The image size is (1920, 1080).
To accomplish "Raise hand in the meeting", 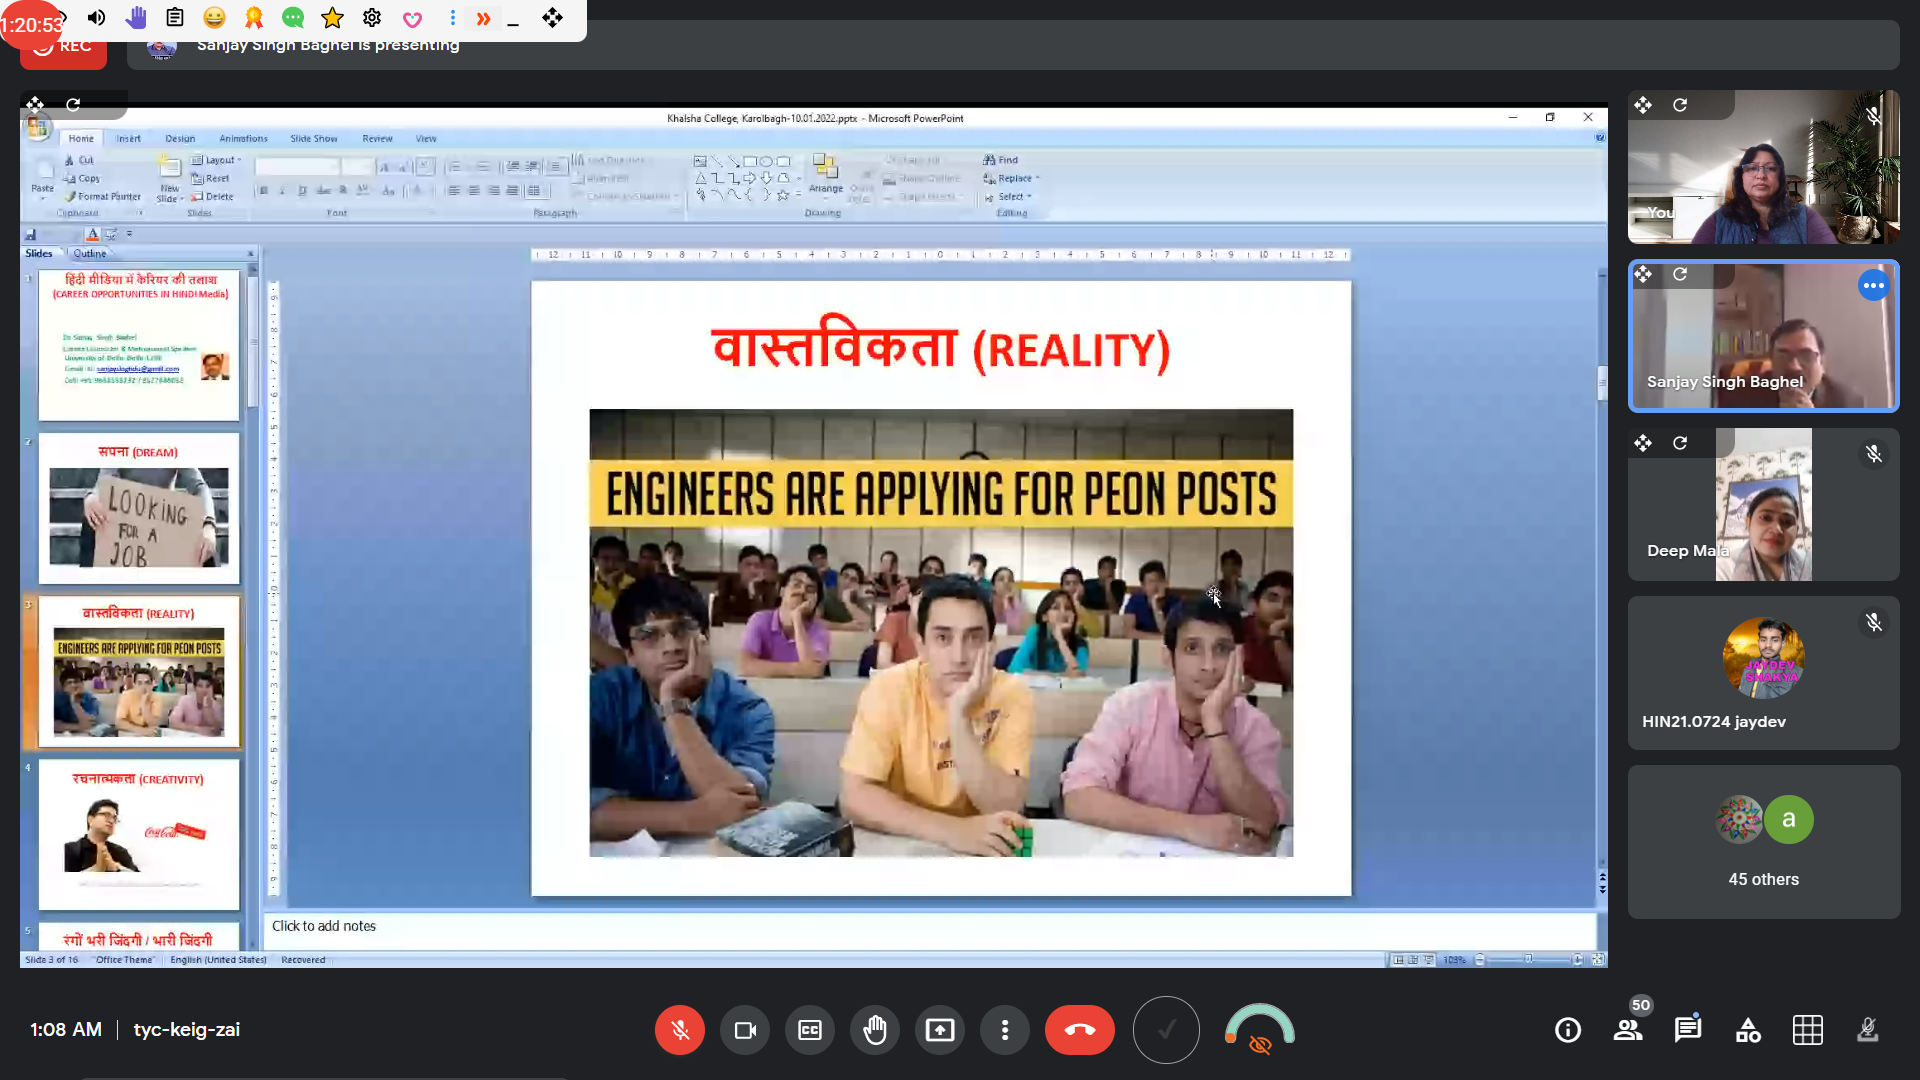I will [875, 1030].
